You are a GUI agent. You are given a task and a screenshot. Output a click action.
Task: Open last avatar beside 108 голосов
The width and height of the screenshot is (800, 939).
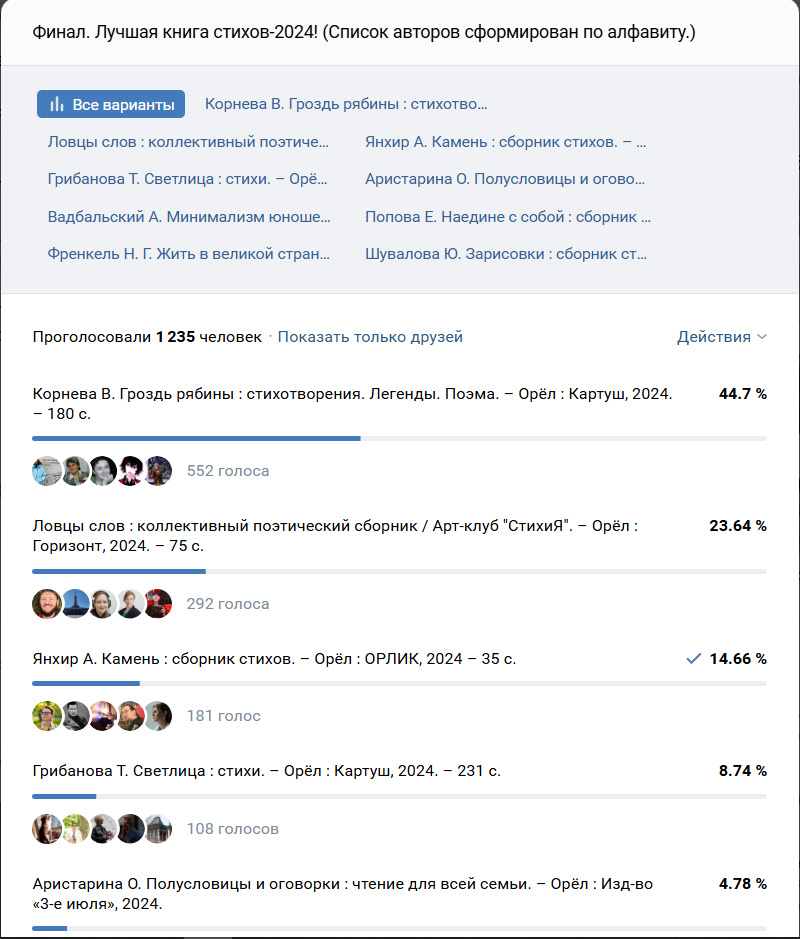[x=158, y=829]
